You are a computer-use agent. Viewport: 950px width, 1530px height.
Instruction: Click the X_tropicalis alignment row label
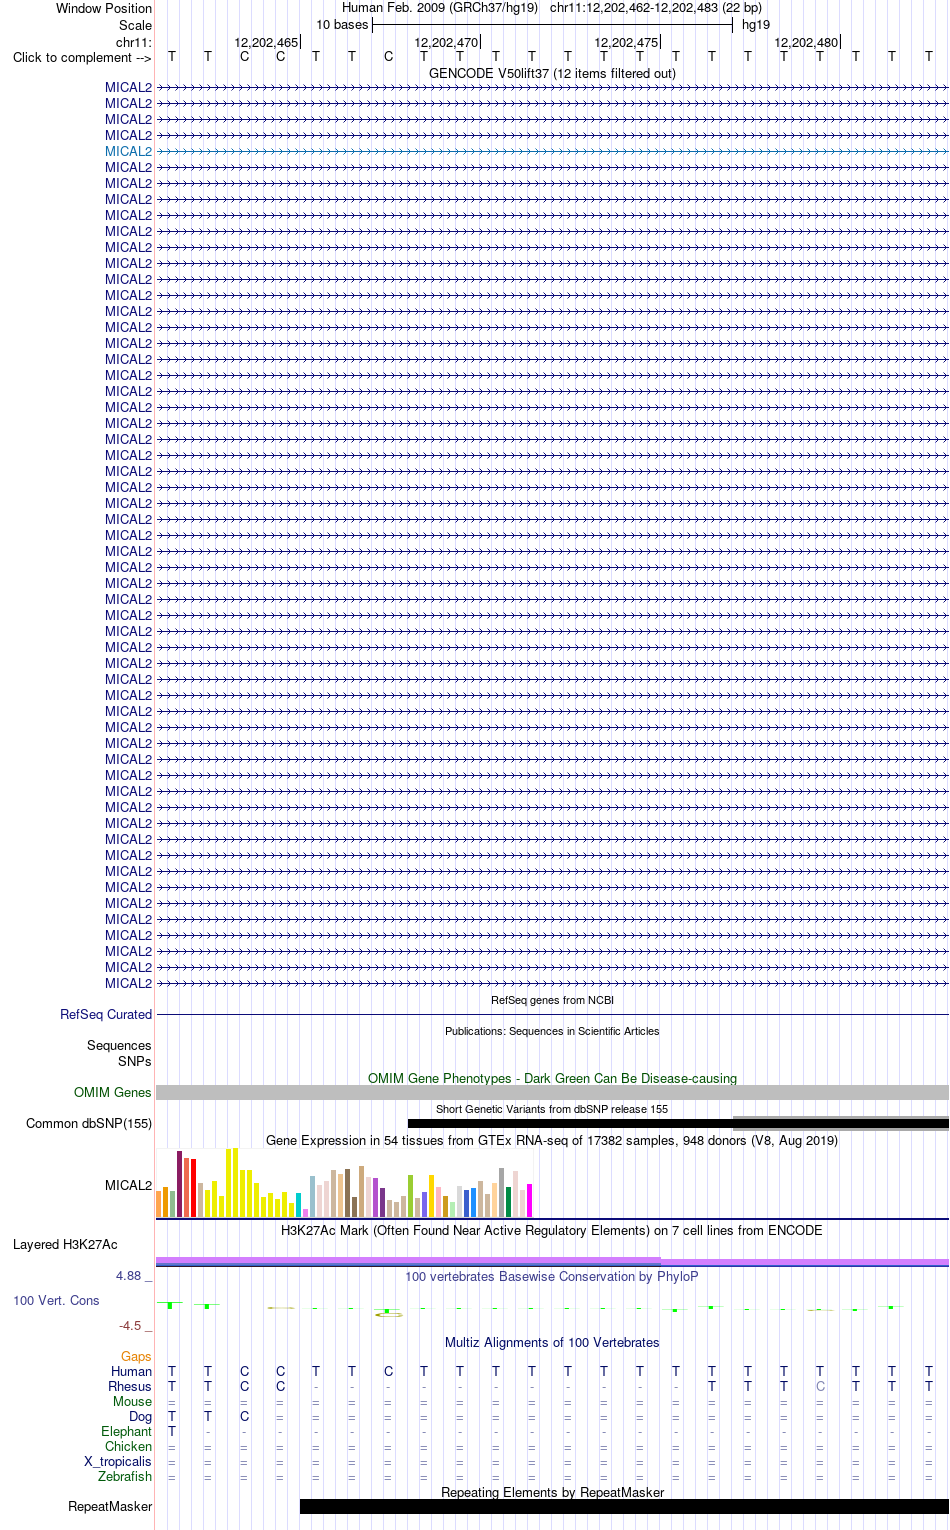pos(118,1461)
